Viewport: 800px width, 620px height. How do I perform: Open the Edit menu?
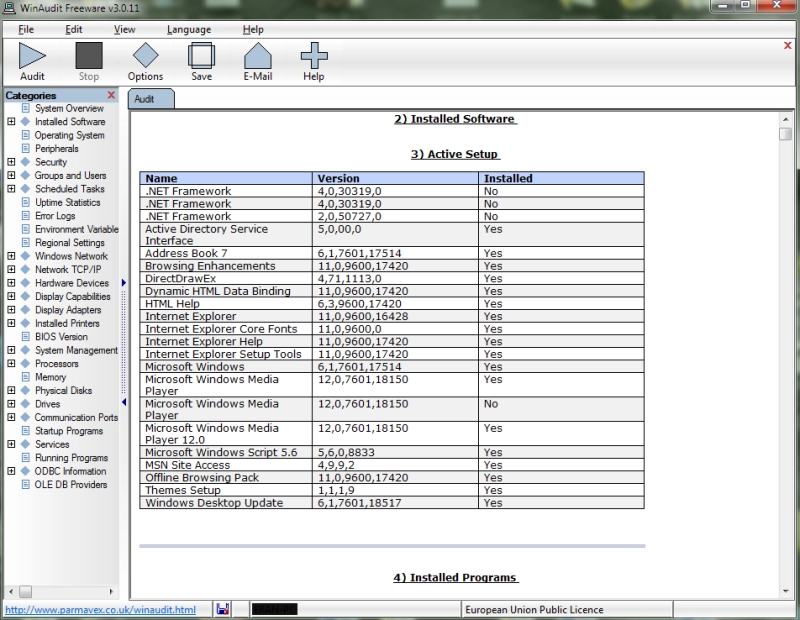73,30
